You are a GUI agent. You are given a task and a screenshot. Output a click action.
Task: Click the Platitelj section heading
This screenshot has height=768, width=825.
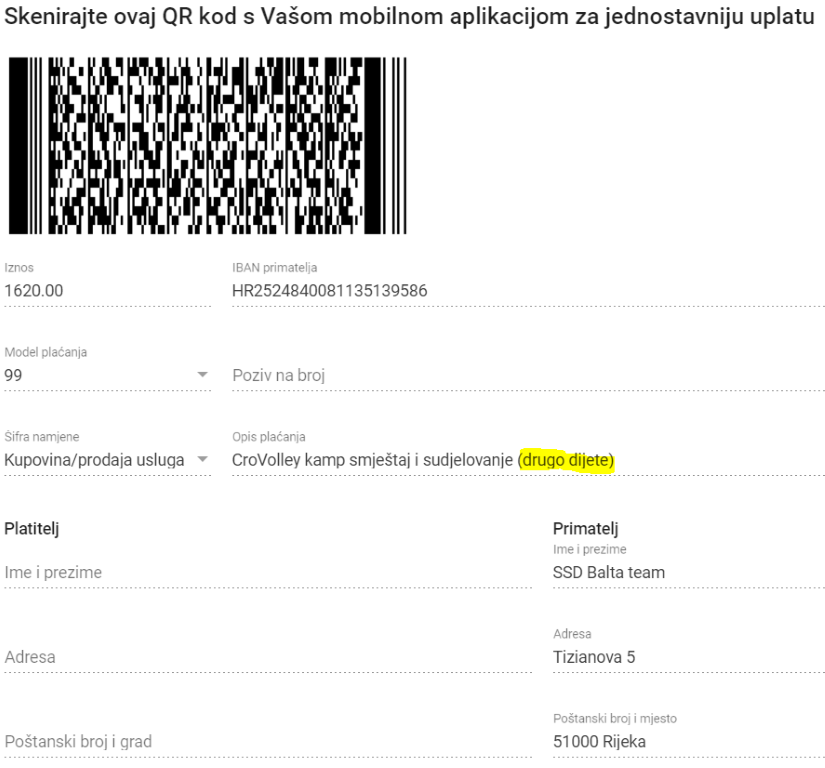tap(32, 529)
